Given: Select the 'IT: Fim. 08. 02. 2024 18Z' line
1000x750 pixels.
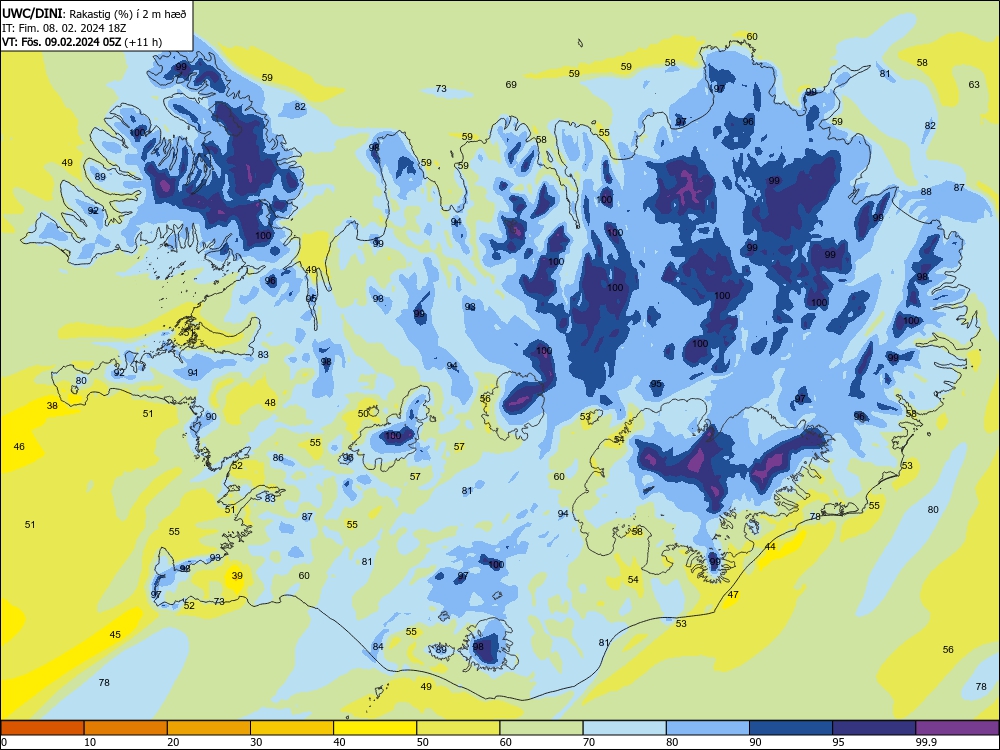Looking at the screenshot, I should pos(64,28).
